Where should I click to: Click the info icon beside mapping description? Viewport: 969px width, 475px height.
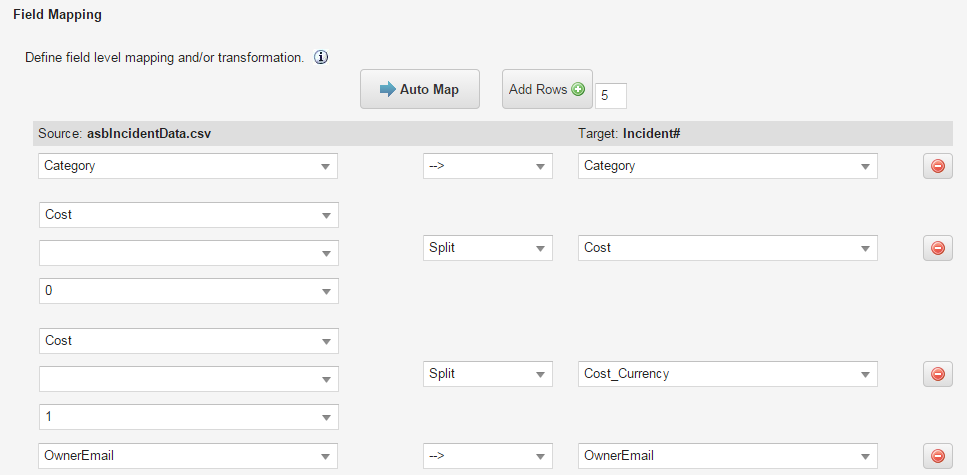click(322, 58)
